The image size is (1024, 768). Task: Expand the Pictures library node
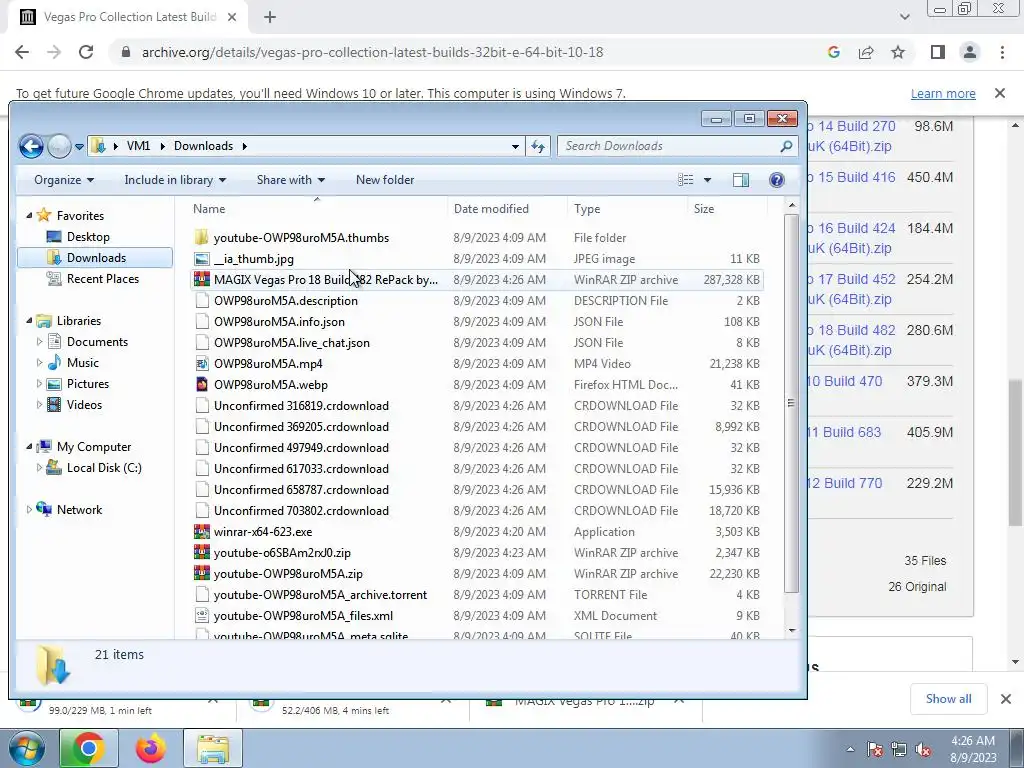pos(39,383)
